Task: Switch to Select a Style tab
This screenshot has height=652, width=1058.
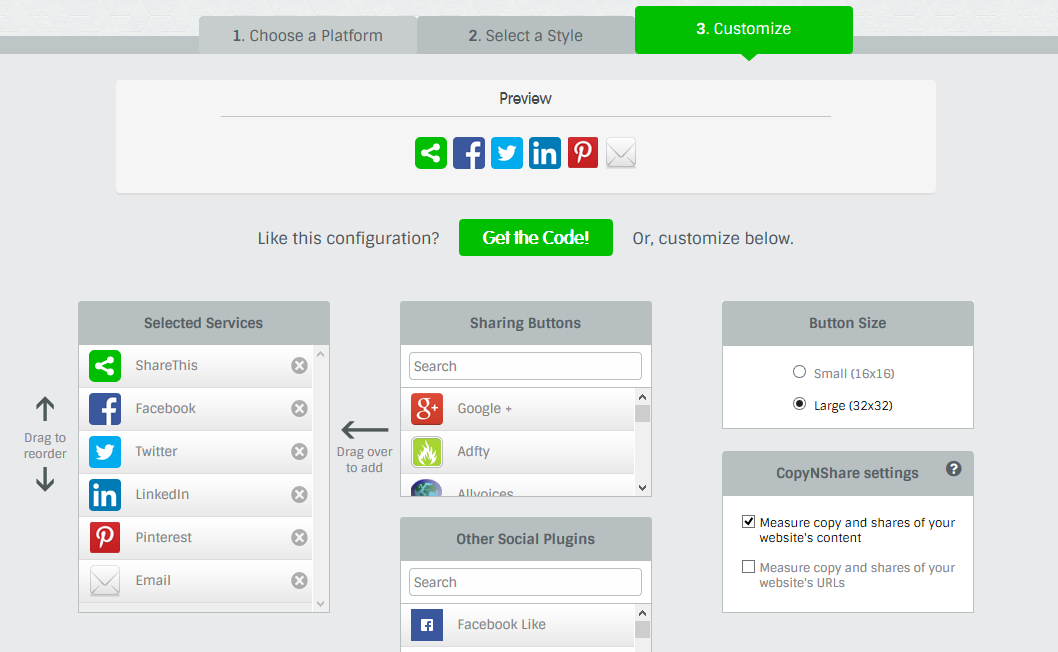Action: (525, 36)
